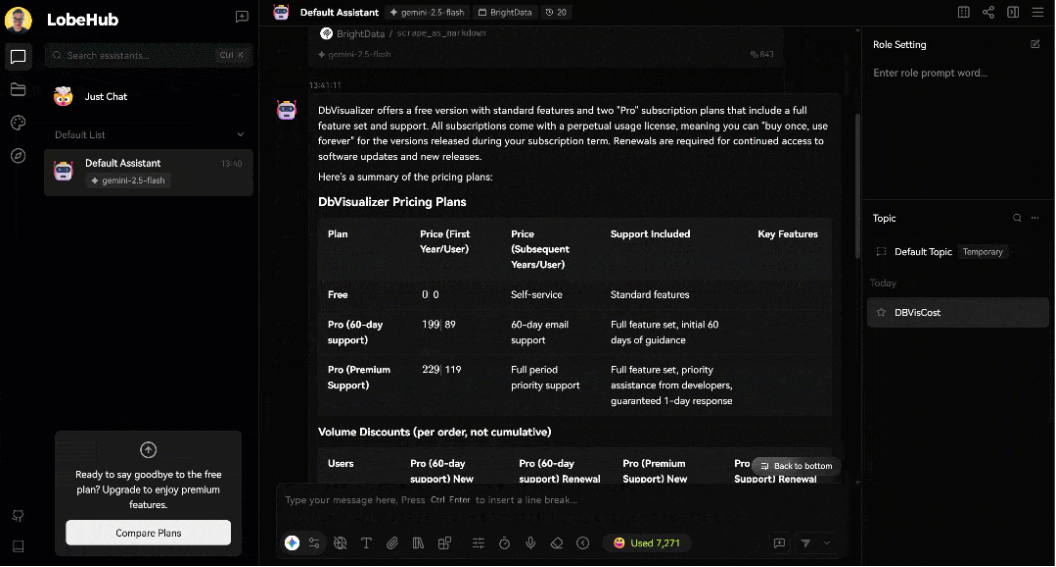Toggle web search globe in input toolbar
Screen dimensions: 1056x567
pos(340,543)
